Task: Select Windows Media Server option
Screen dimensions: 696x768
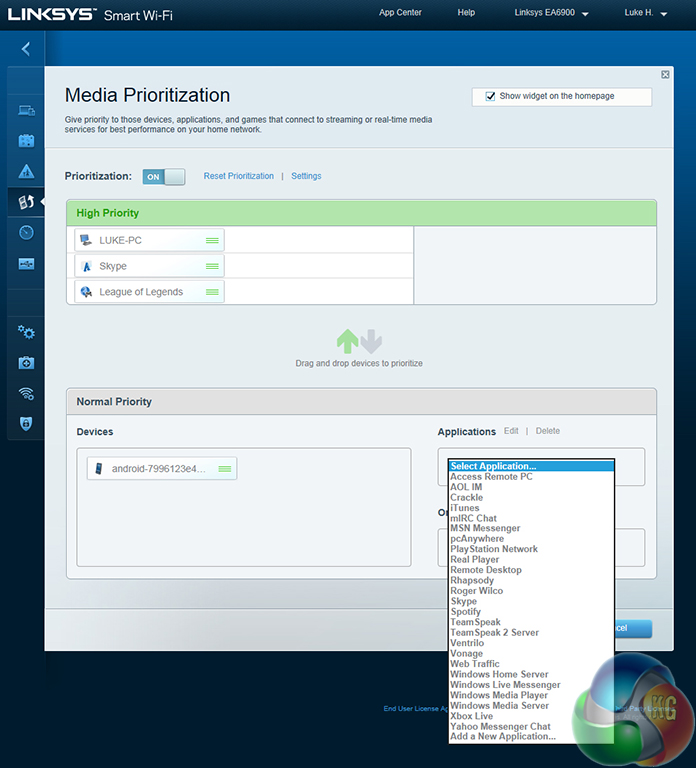Action: (x=531, y=705)
